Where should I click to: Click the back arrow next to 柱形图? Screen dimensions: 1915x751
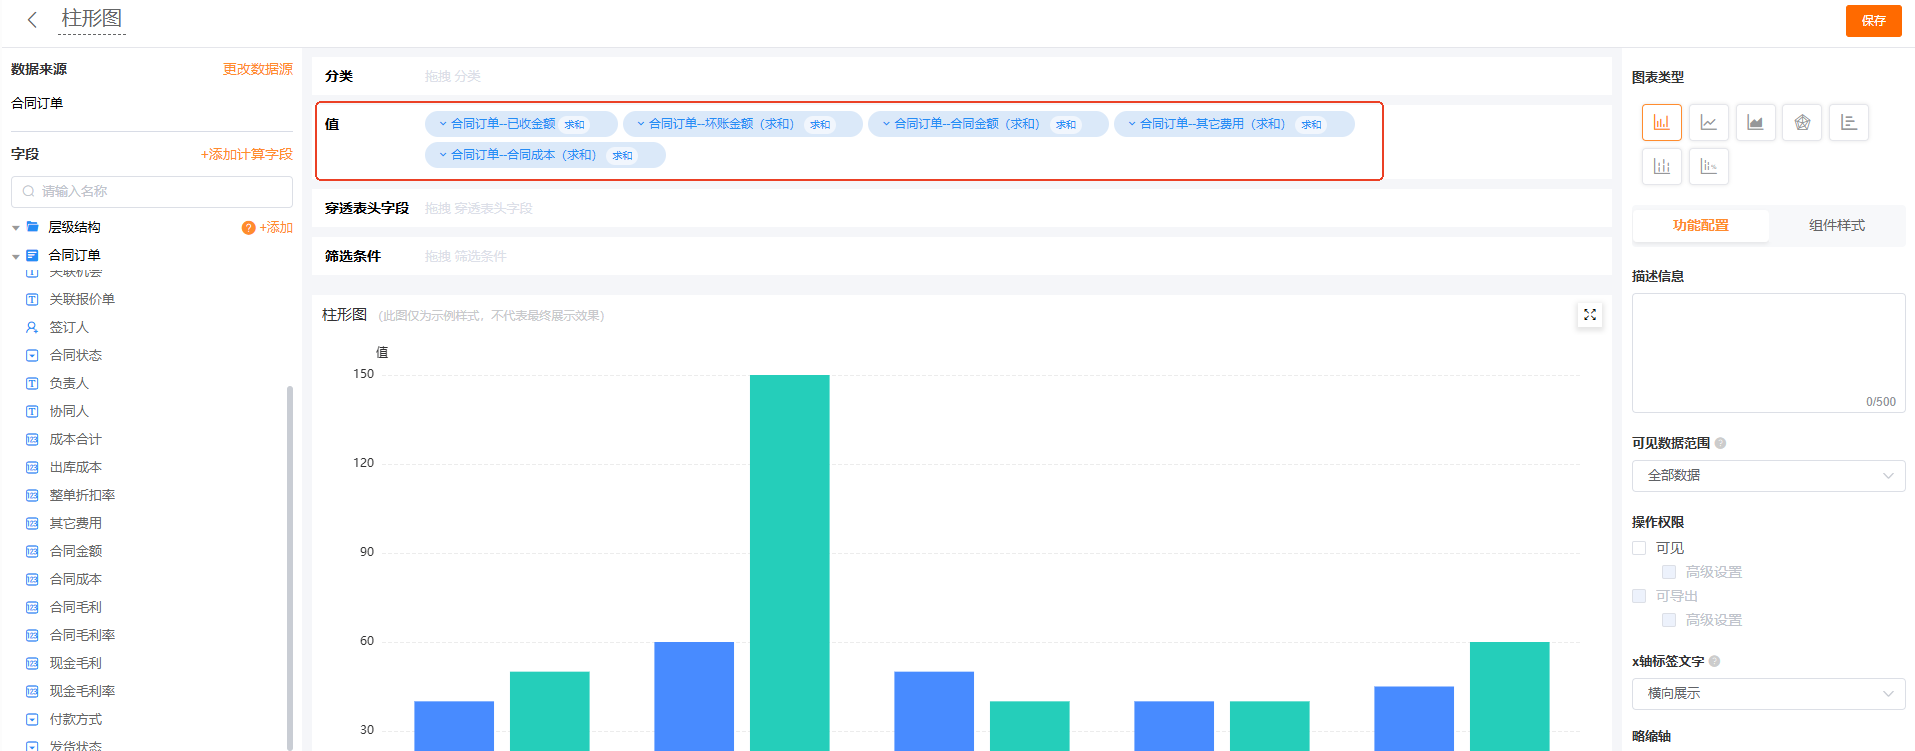tap(32, 20)
